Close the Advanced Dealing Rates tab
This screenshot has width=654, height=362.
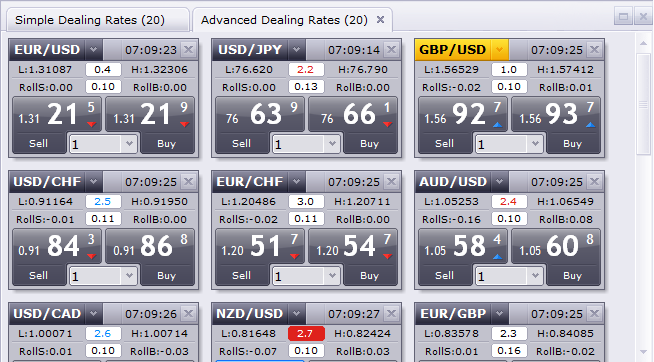[380, 20]
